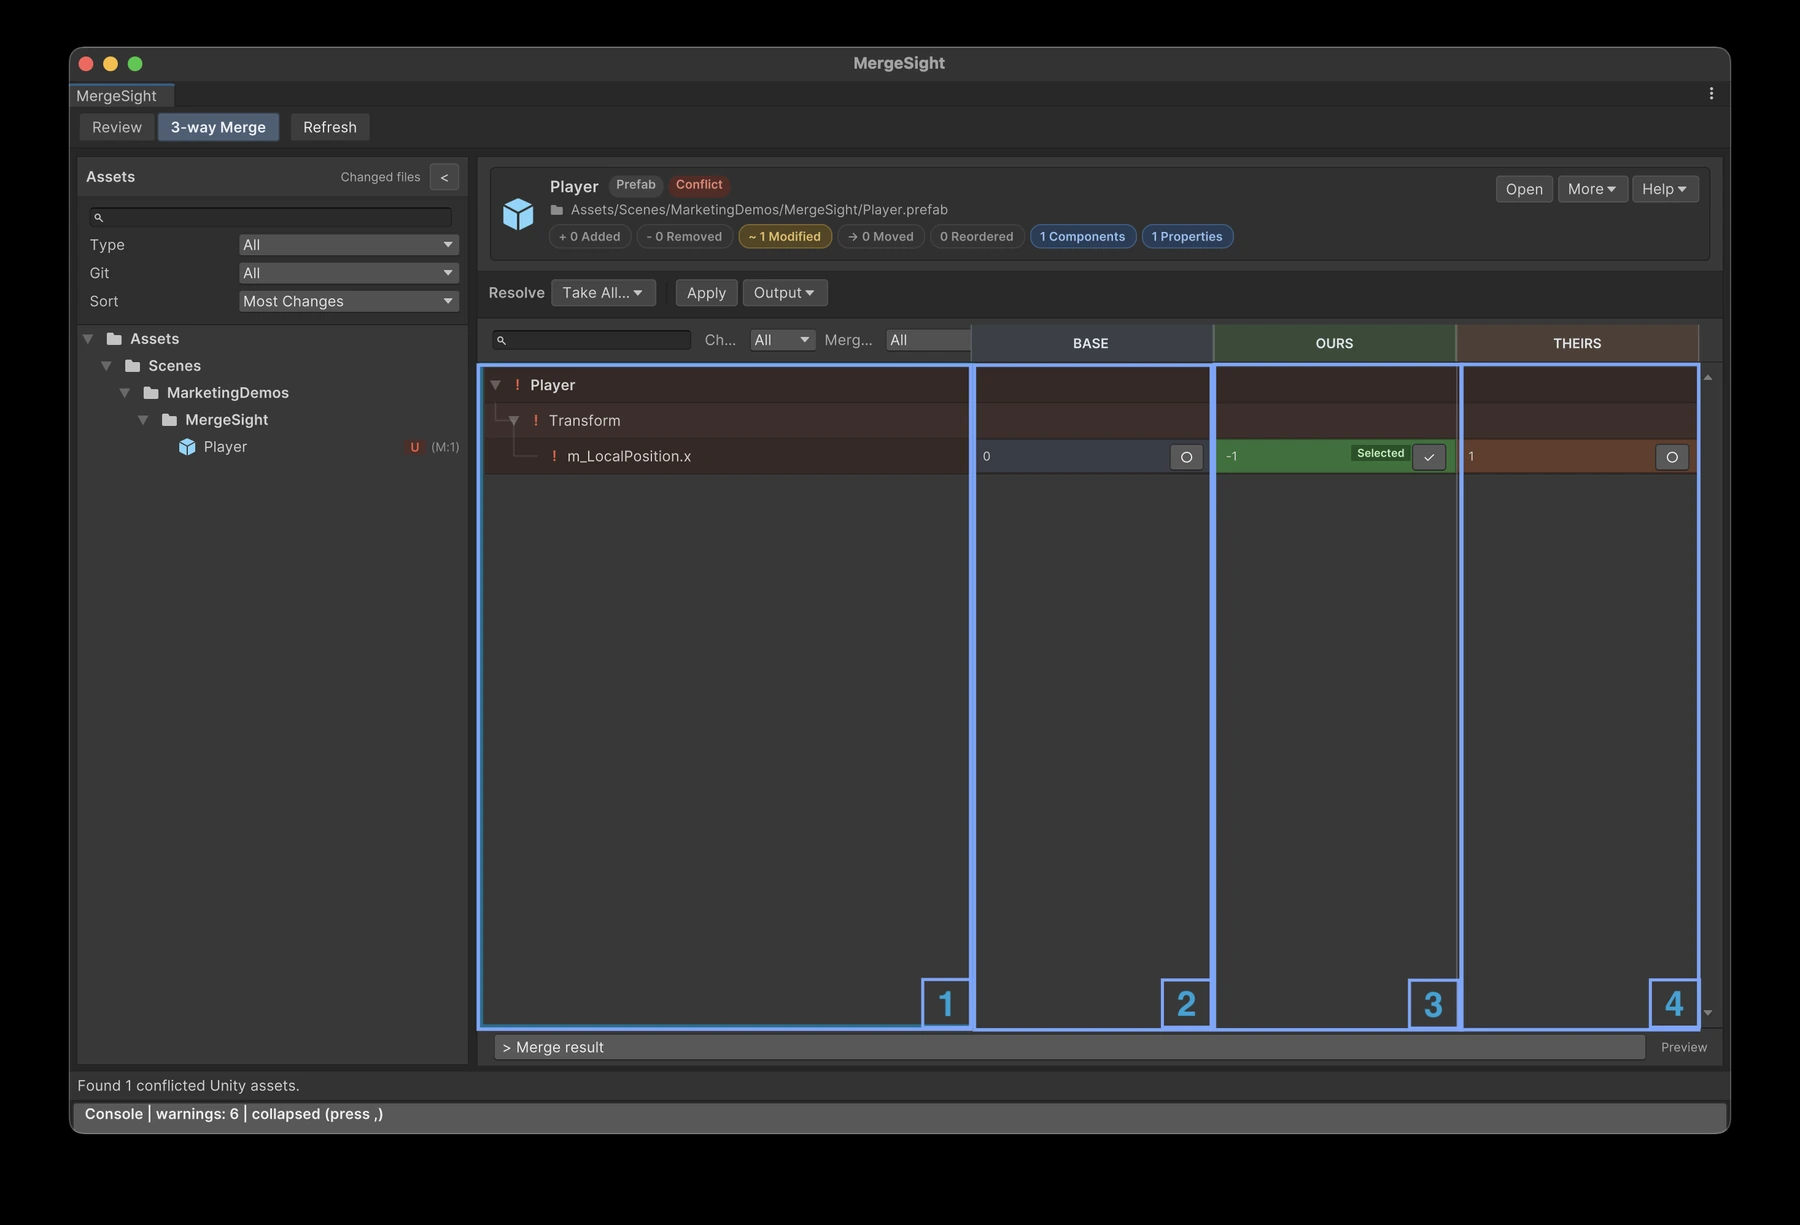Select the BASE value for m_LocalPosition.x
Image resolution: width=1800 pixels, height=1225 pixels.
click(1186, 457)
